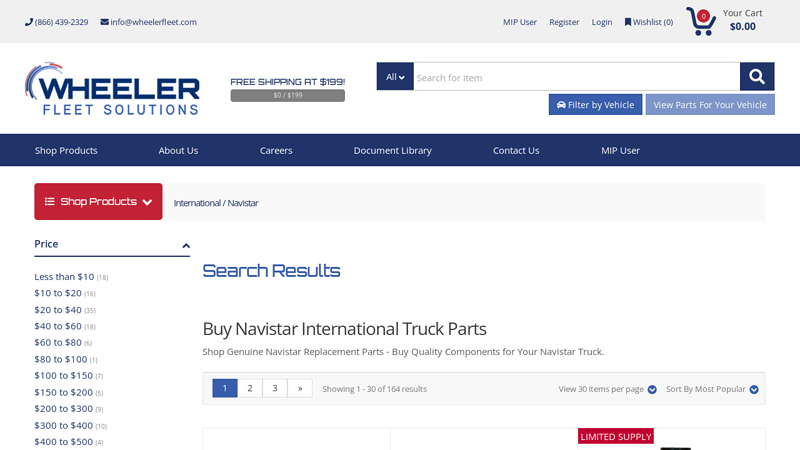Filter by $10 to $20

(58, 293)
